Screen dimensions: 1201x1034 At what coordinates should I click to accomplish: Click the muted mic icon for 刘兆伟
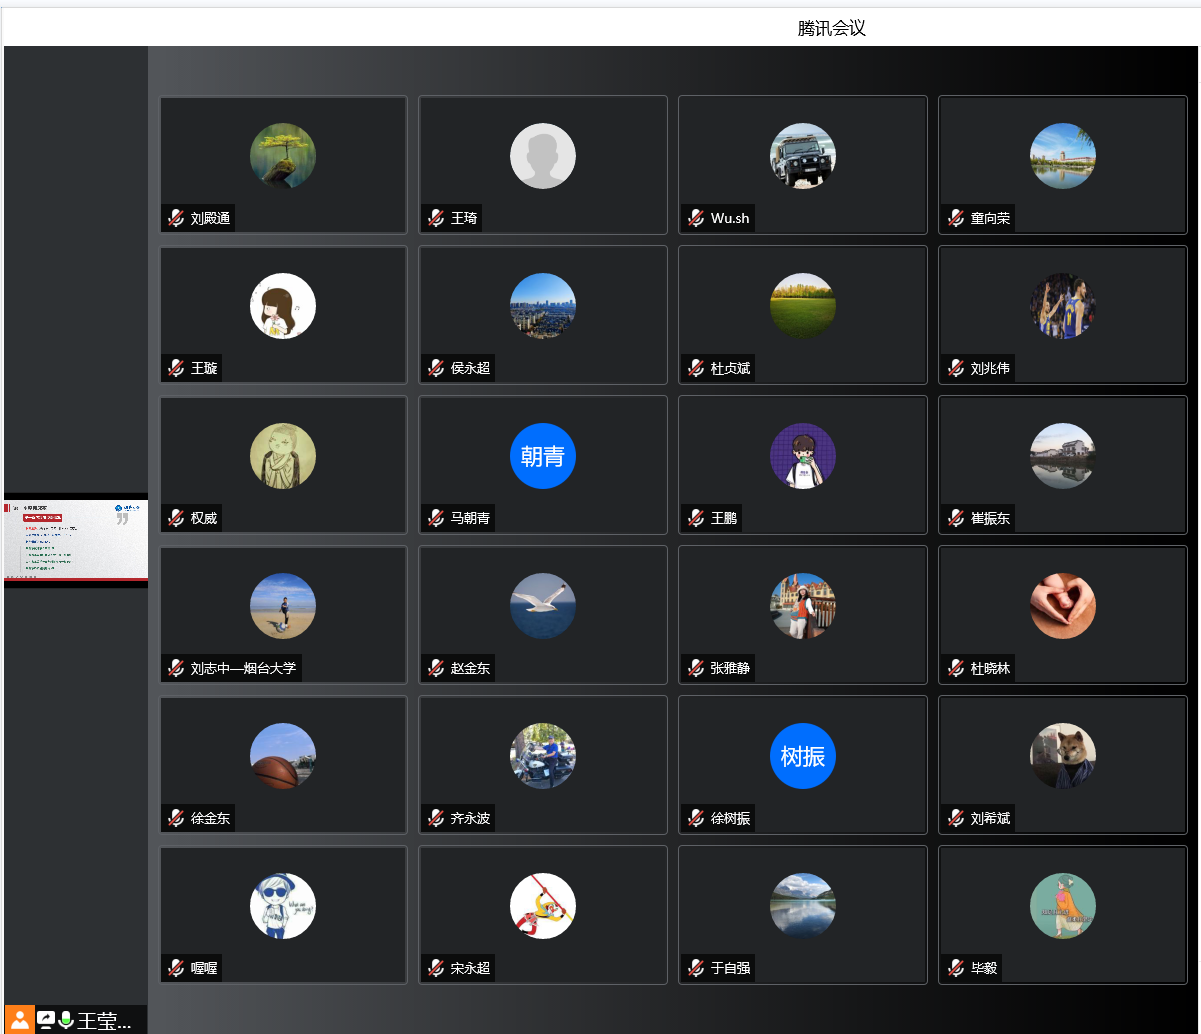[x=956, y=368]
